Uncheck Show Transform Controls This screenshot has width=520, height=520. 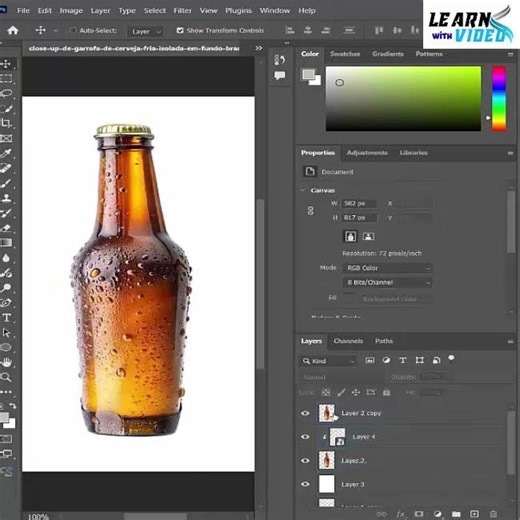click(180, 30)
